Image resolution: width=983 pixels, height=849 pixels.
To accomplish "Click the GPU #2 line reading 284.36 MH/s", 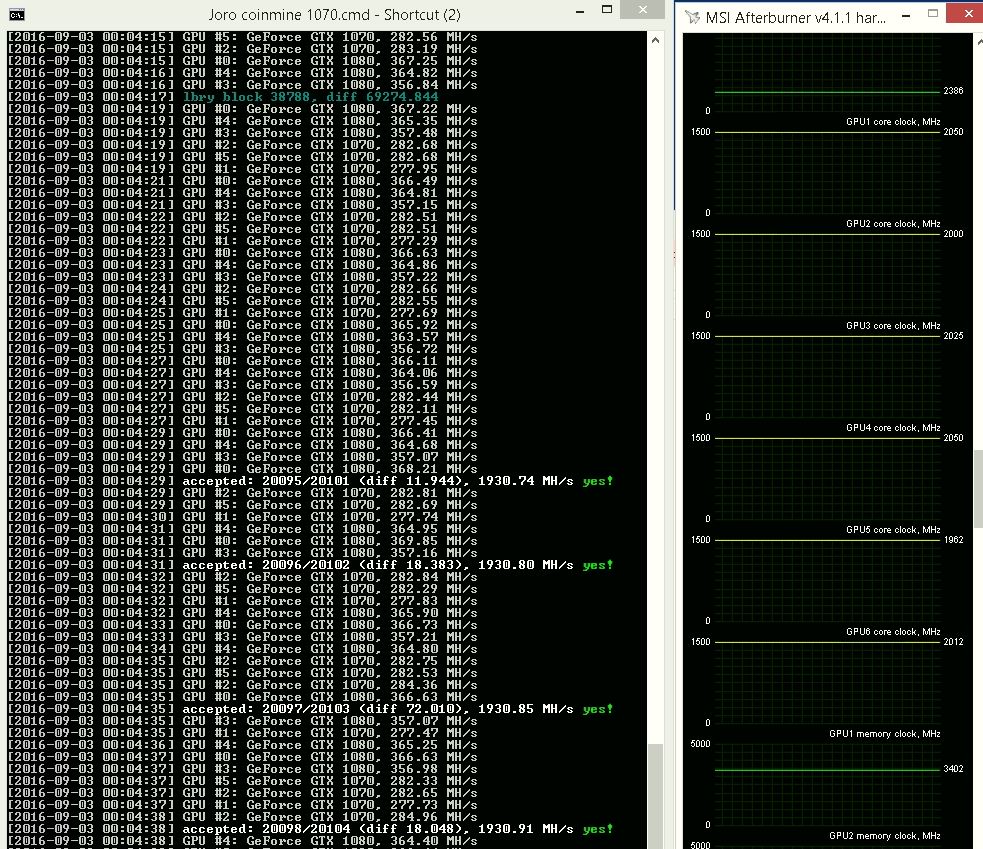I will (242, 685).
